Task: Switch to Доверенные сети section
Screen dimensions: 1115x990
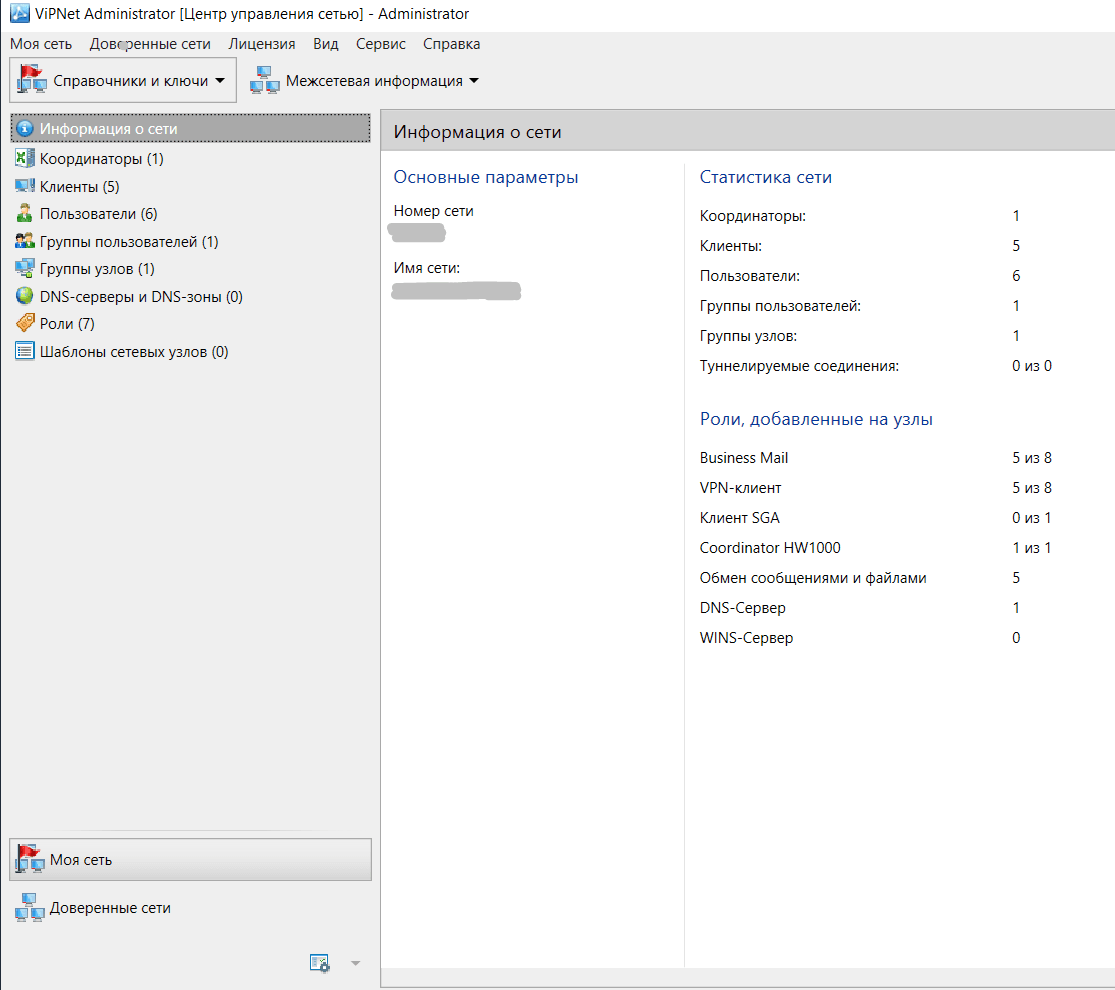Action: [110, 908]
